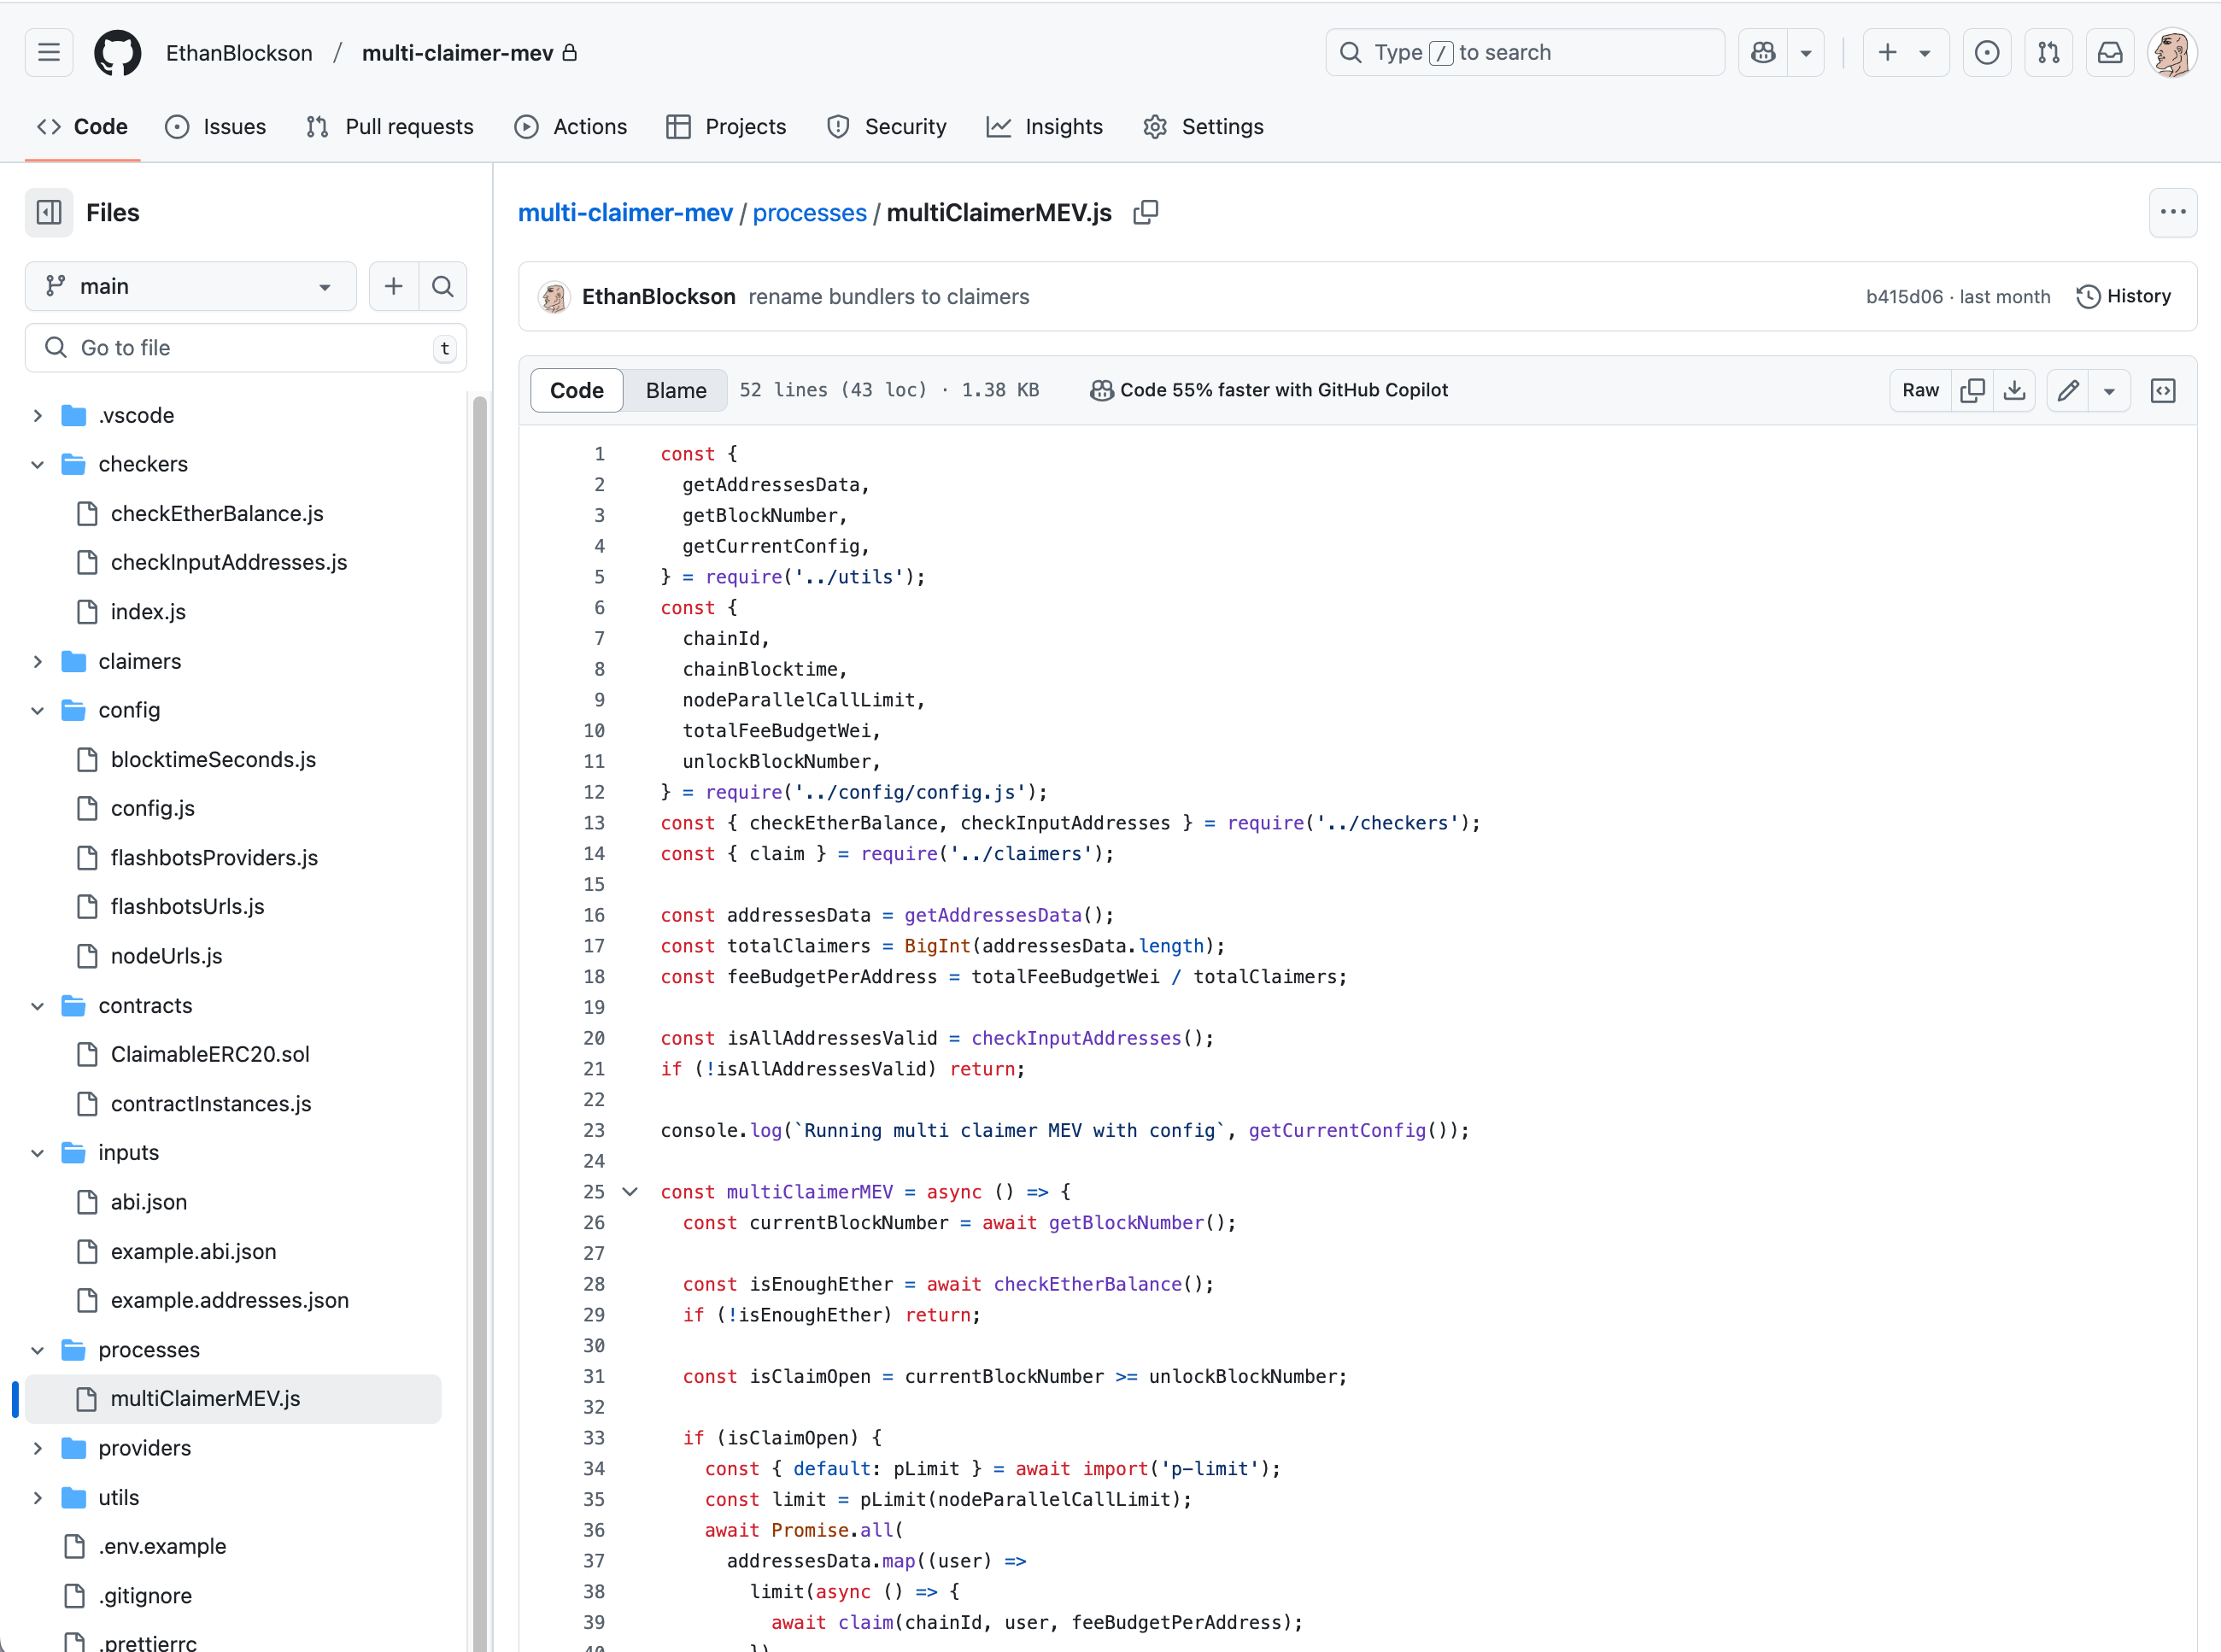This screenshot has height=1652, width=2221.
Task: Search files magnifier button in sidebar
Action: coord(442,287)
